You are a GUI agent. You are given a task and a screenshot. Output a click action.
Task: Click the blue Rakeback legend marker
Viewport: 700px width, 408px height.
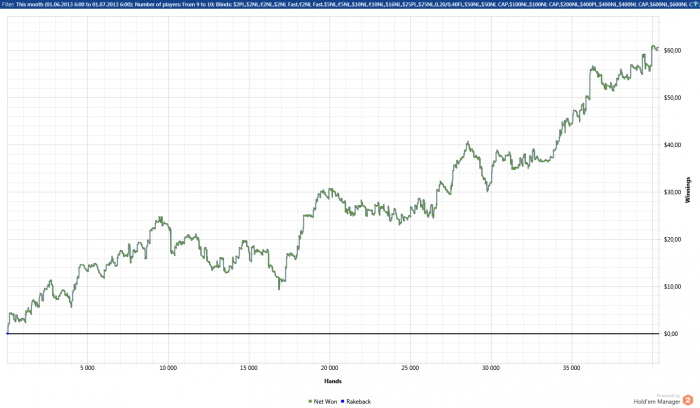click(342, 402)
